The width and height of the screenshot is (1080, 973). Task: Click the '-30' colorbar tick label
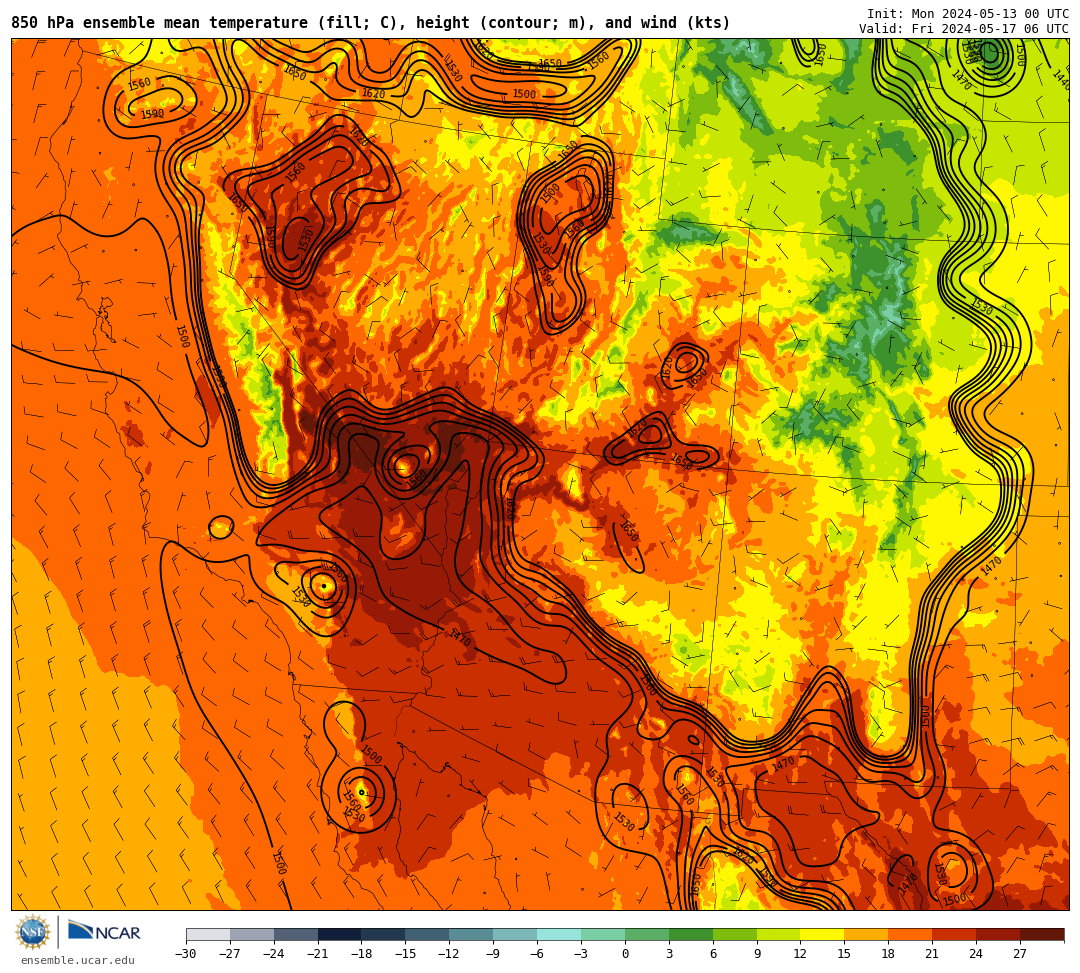point(186,954)
